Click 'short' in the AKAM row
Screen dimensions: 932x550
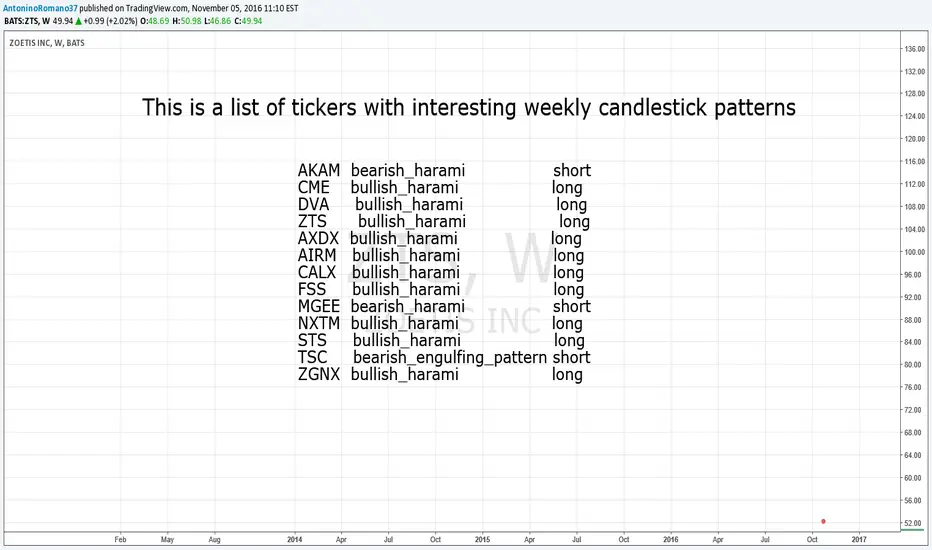point(572,171)
